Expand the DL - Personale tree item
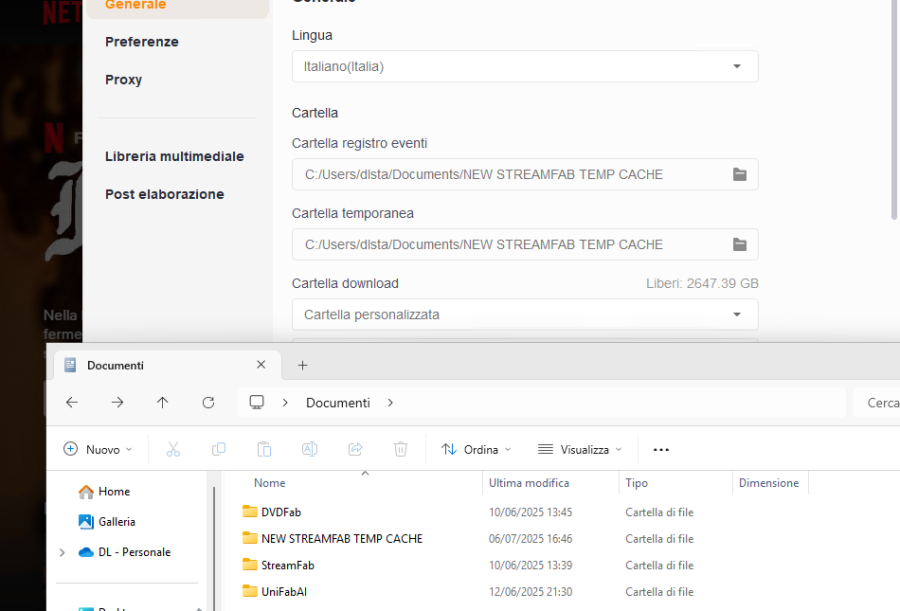This screenshot has height=611, width=900. point(62,552)
